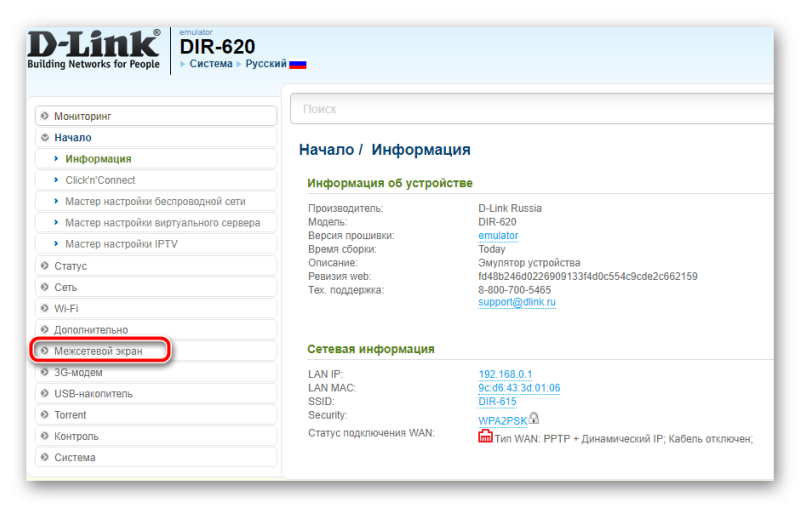The height and width of the screenshot is (508, 800).
Task: Click the LAN MAC address link
Action: tap(519, 388)
